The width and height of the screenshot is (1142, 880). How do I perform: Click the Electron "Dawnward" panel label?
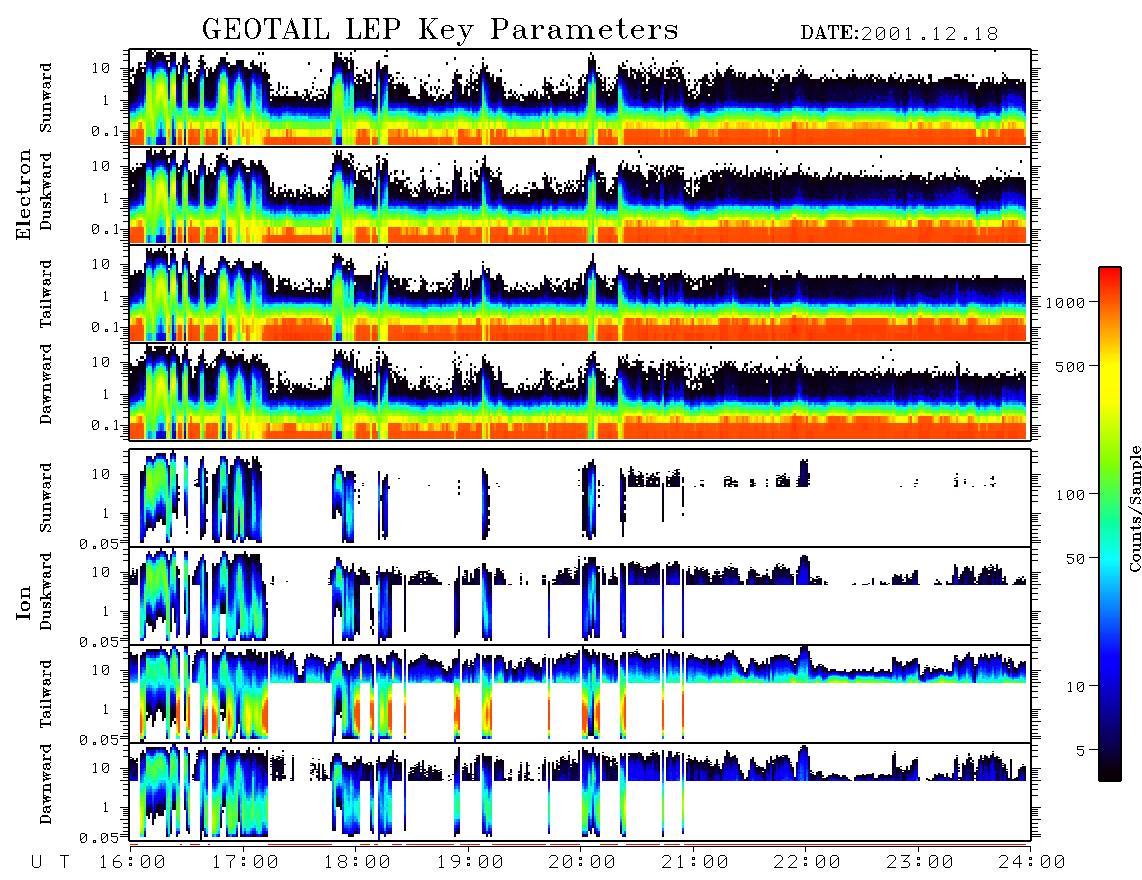[x=46, y=384]
